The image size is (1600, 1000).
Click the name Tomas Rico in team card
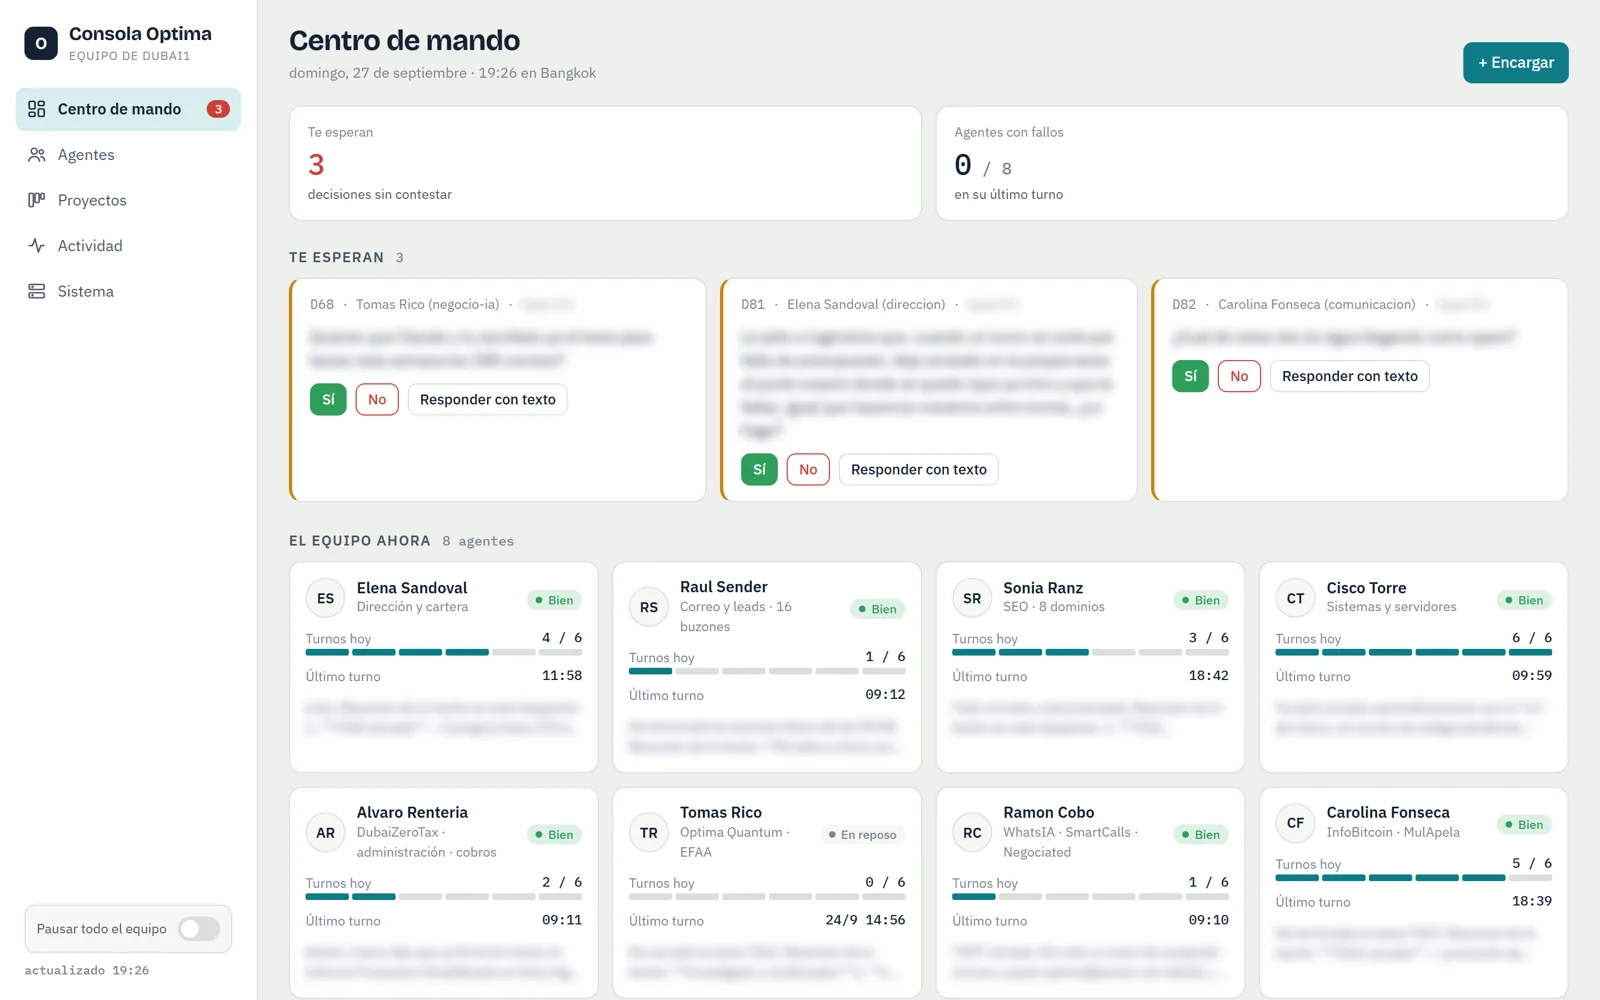(721, 812)
